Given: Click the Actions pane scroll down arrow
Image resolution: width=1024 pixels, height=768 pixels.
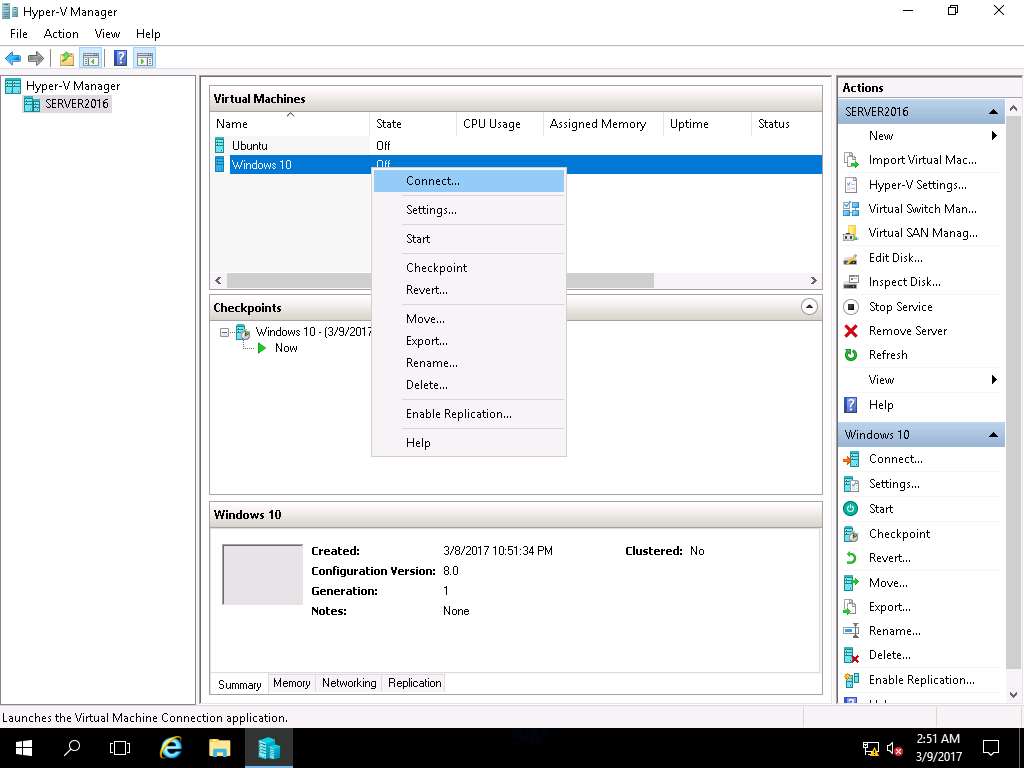Looking at the screenshot, I should [1014, 694].
